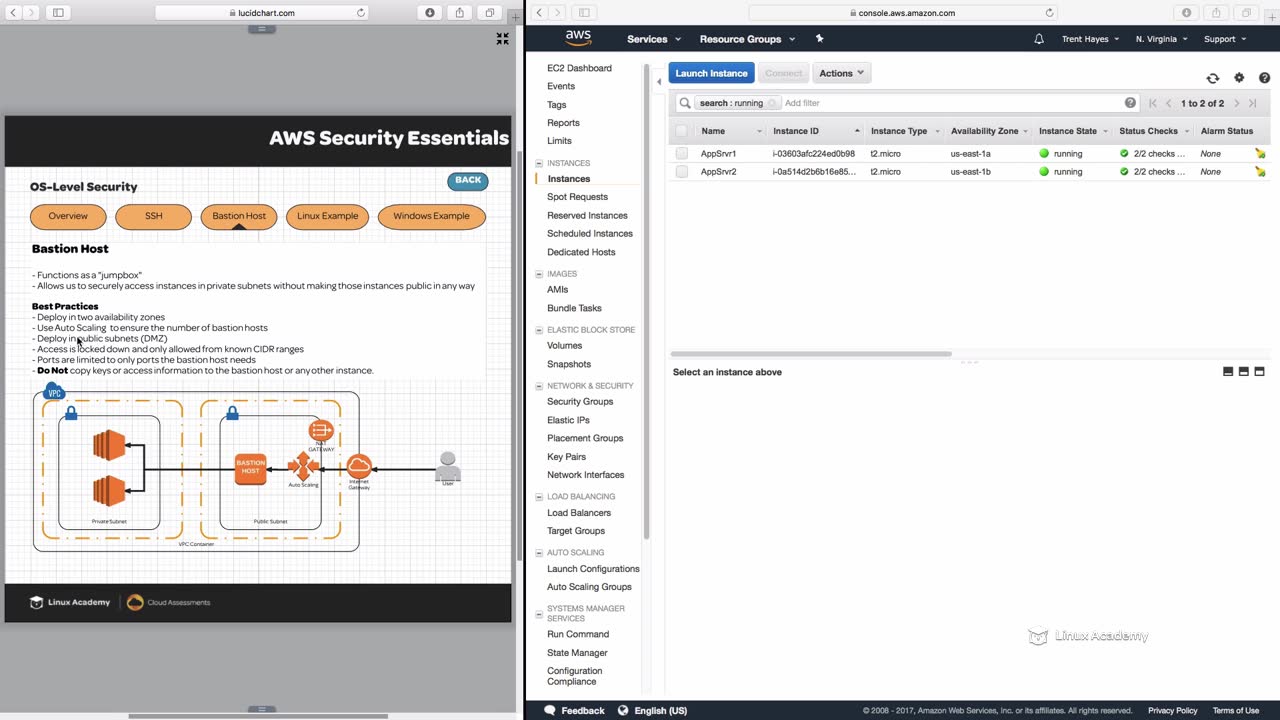
Task: Open the Trent Hayes account menu
Action: point(1090,39)
